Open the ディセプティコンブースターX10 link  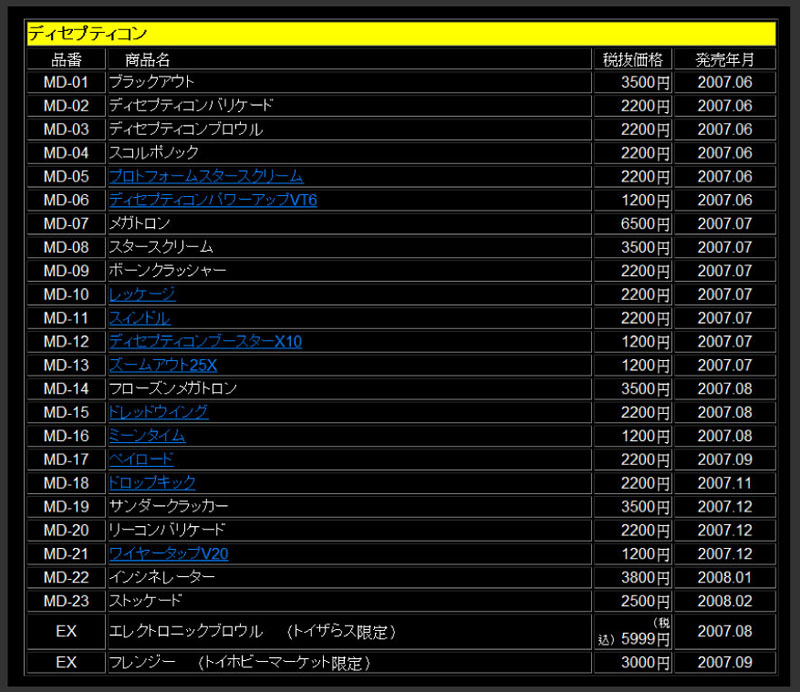(x=205, y=341)
